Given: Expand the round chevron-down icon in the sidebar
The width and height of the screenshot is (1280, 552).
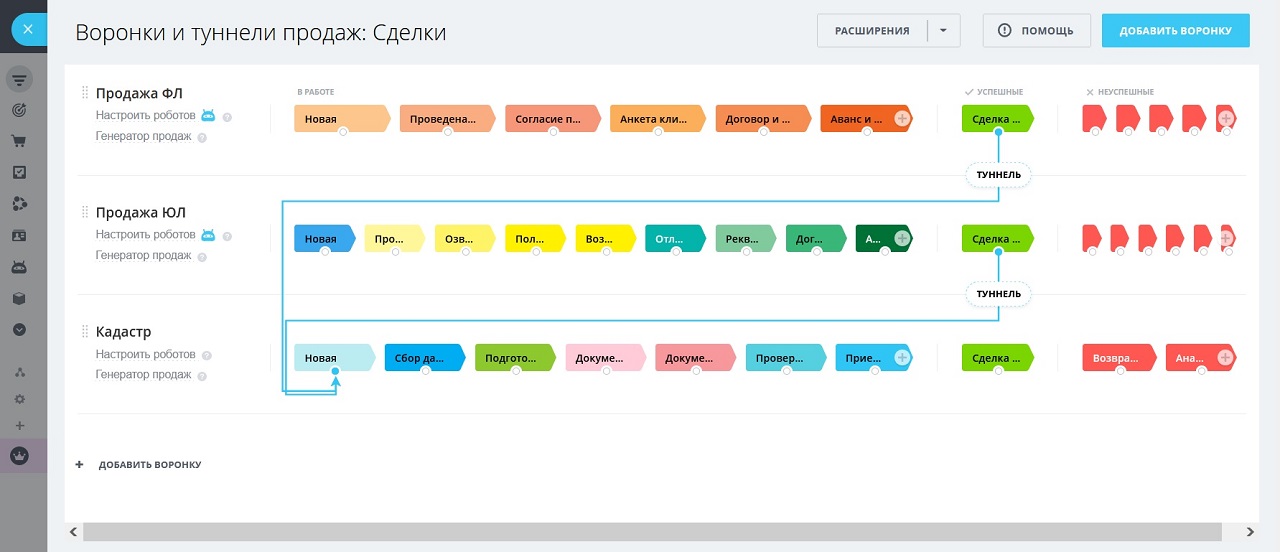Looking at the screenshot, I should coord(19,329).
